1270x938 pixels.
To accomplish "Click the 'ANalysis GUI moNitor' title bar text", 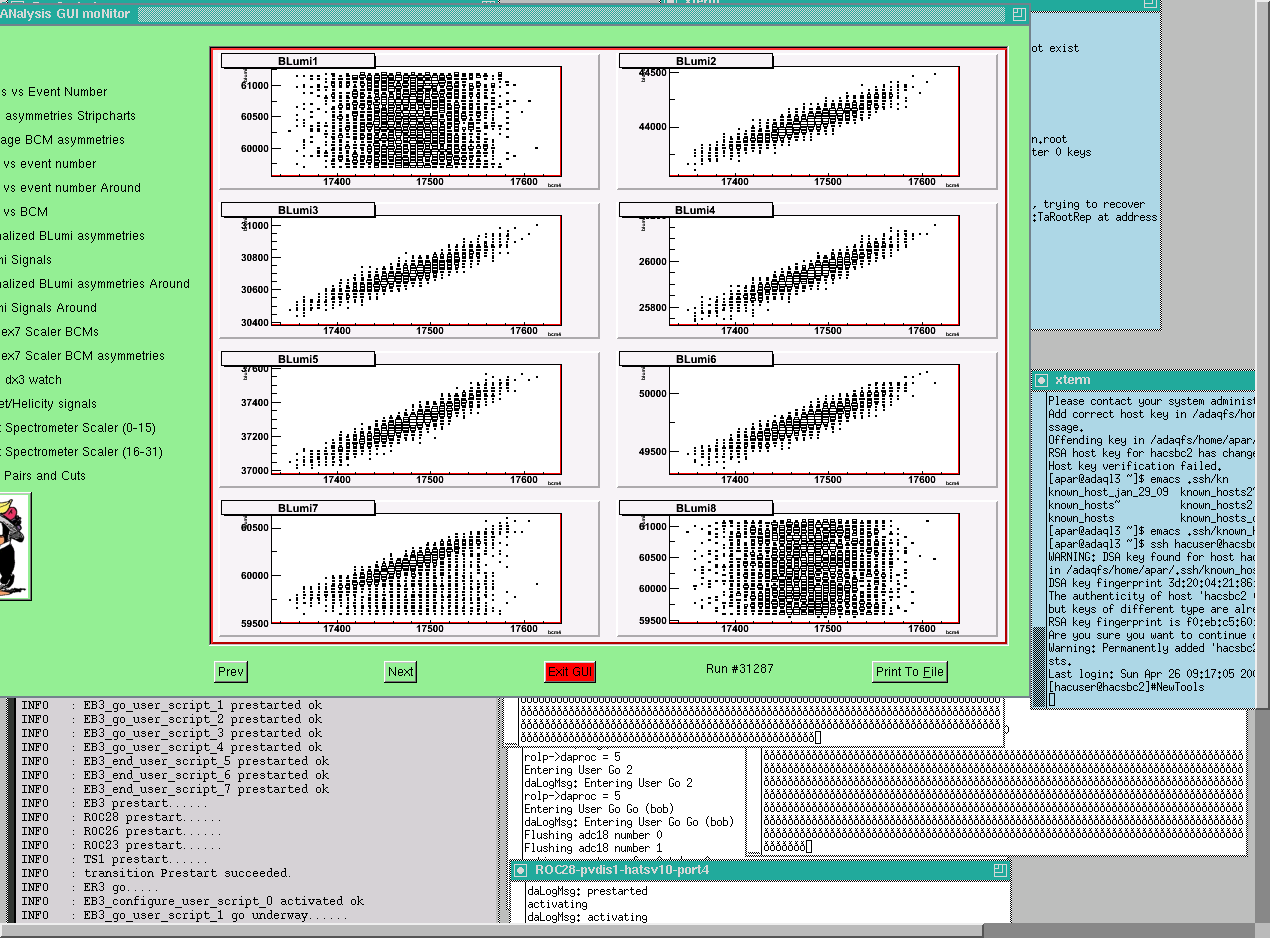I will pos(66,14).
